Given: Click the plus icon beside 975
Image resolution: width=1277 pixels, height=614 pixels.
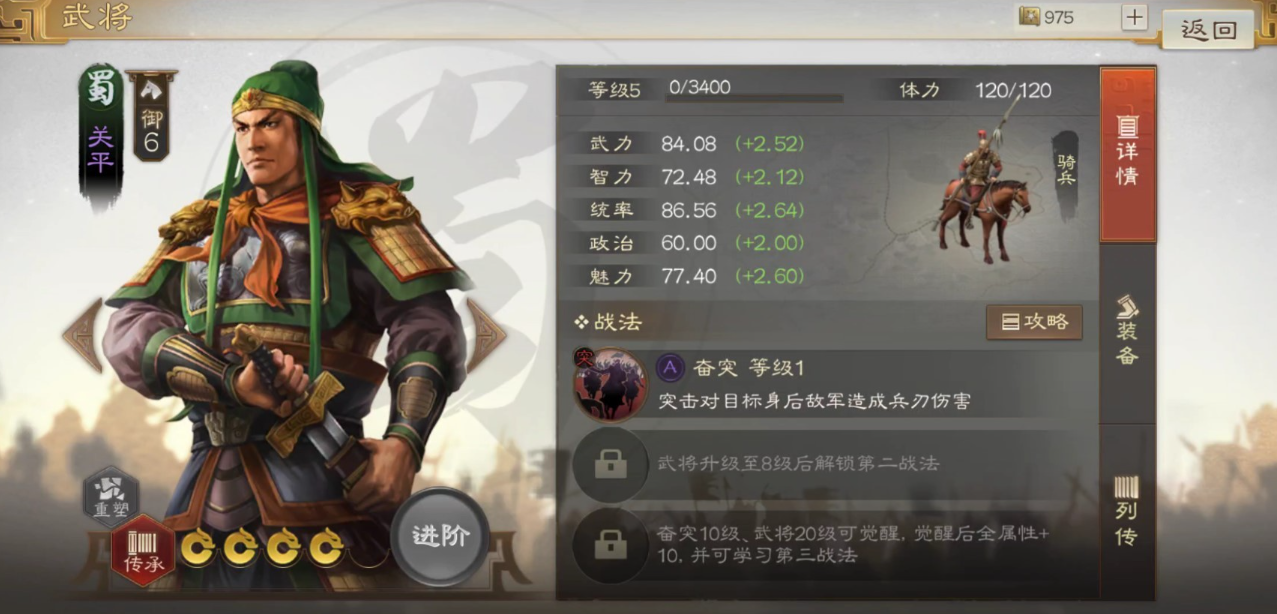Looking at the screenshot, I should tap(1134, 17).
